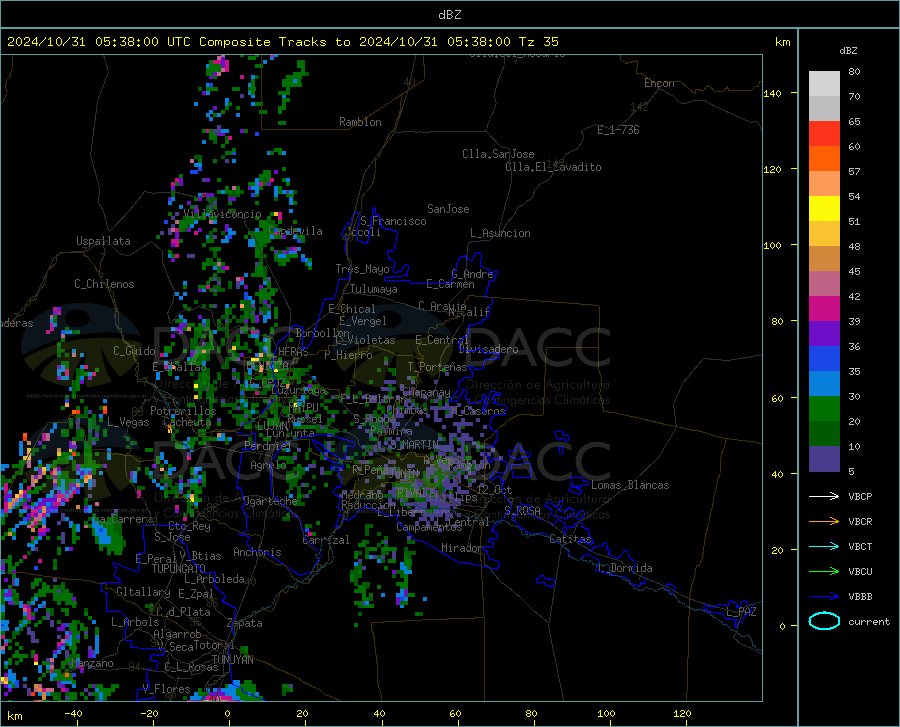This screenshot has height=727, width=900.
Task: Pick the blue 35 dBZ swatch
Action: 824,359
